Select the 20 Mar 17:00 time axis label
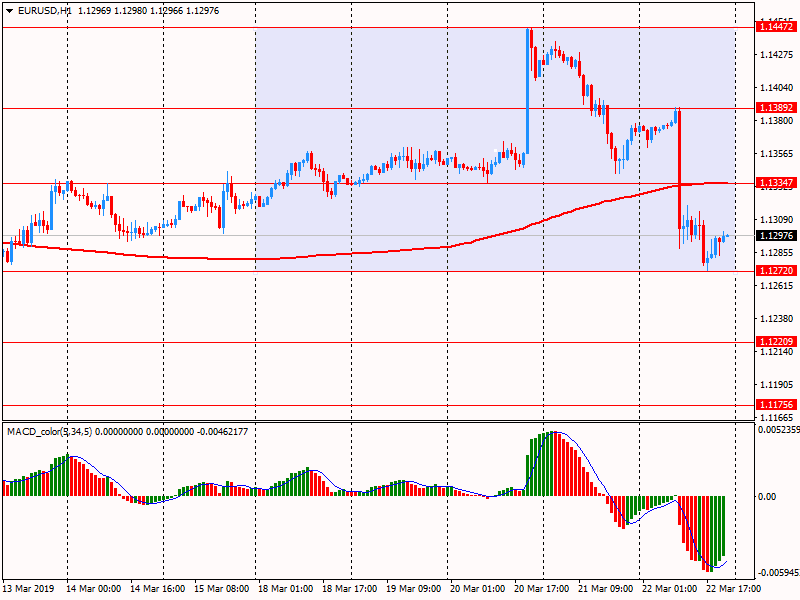The width and height of the screenshot is (800, 600). click(542, 589)
